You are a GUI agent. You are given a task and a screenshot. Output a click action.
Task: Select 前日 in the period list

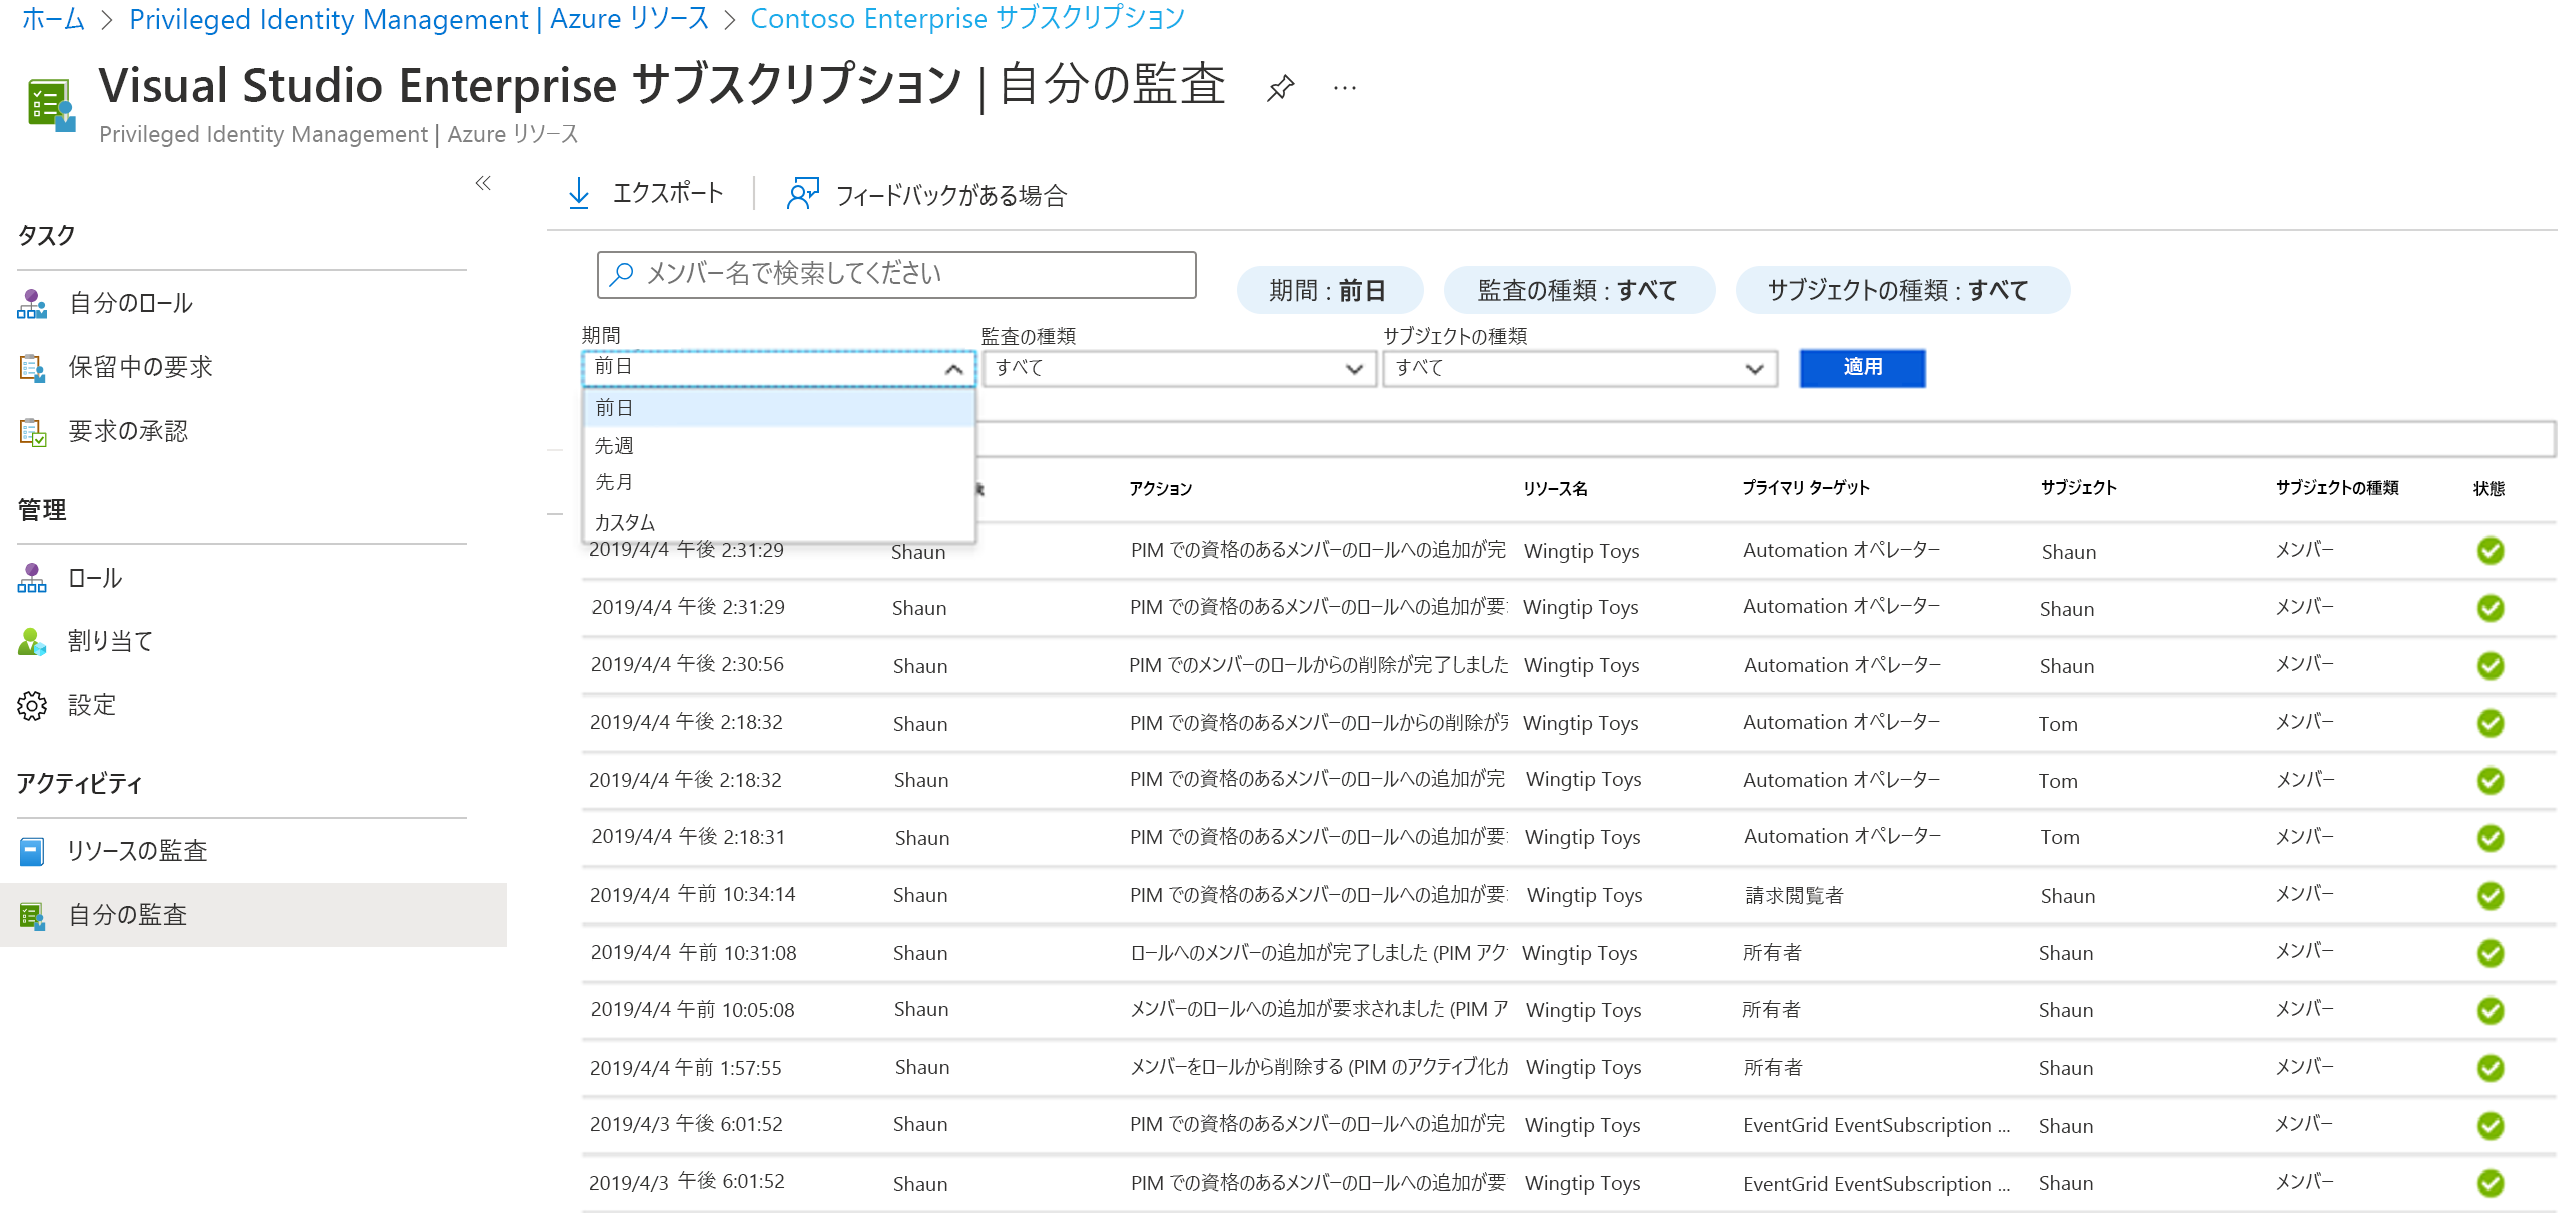[x=778, y=408]
